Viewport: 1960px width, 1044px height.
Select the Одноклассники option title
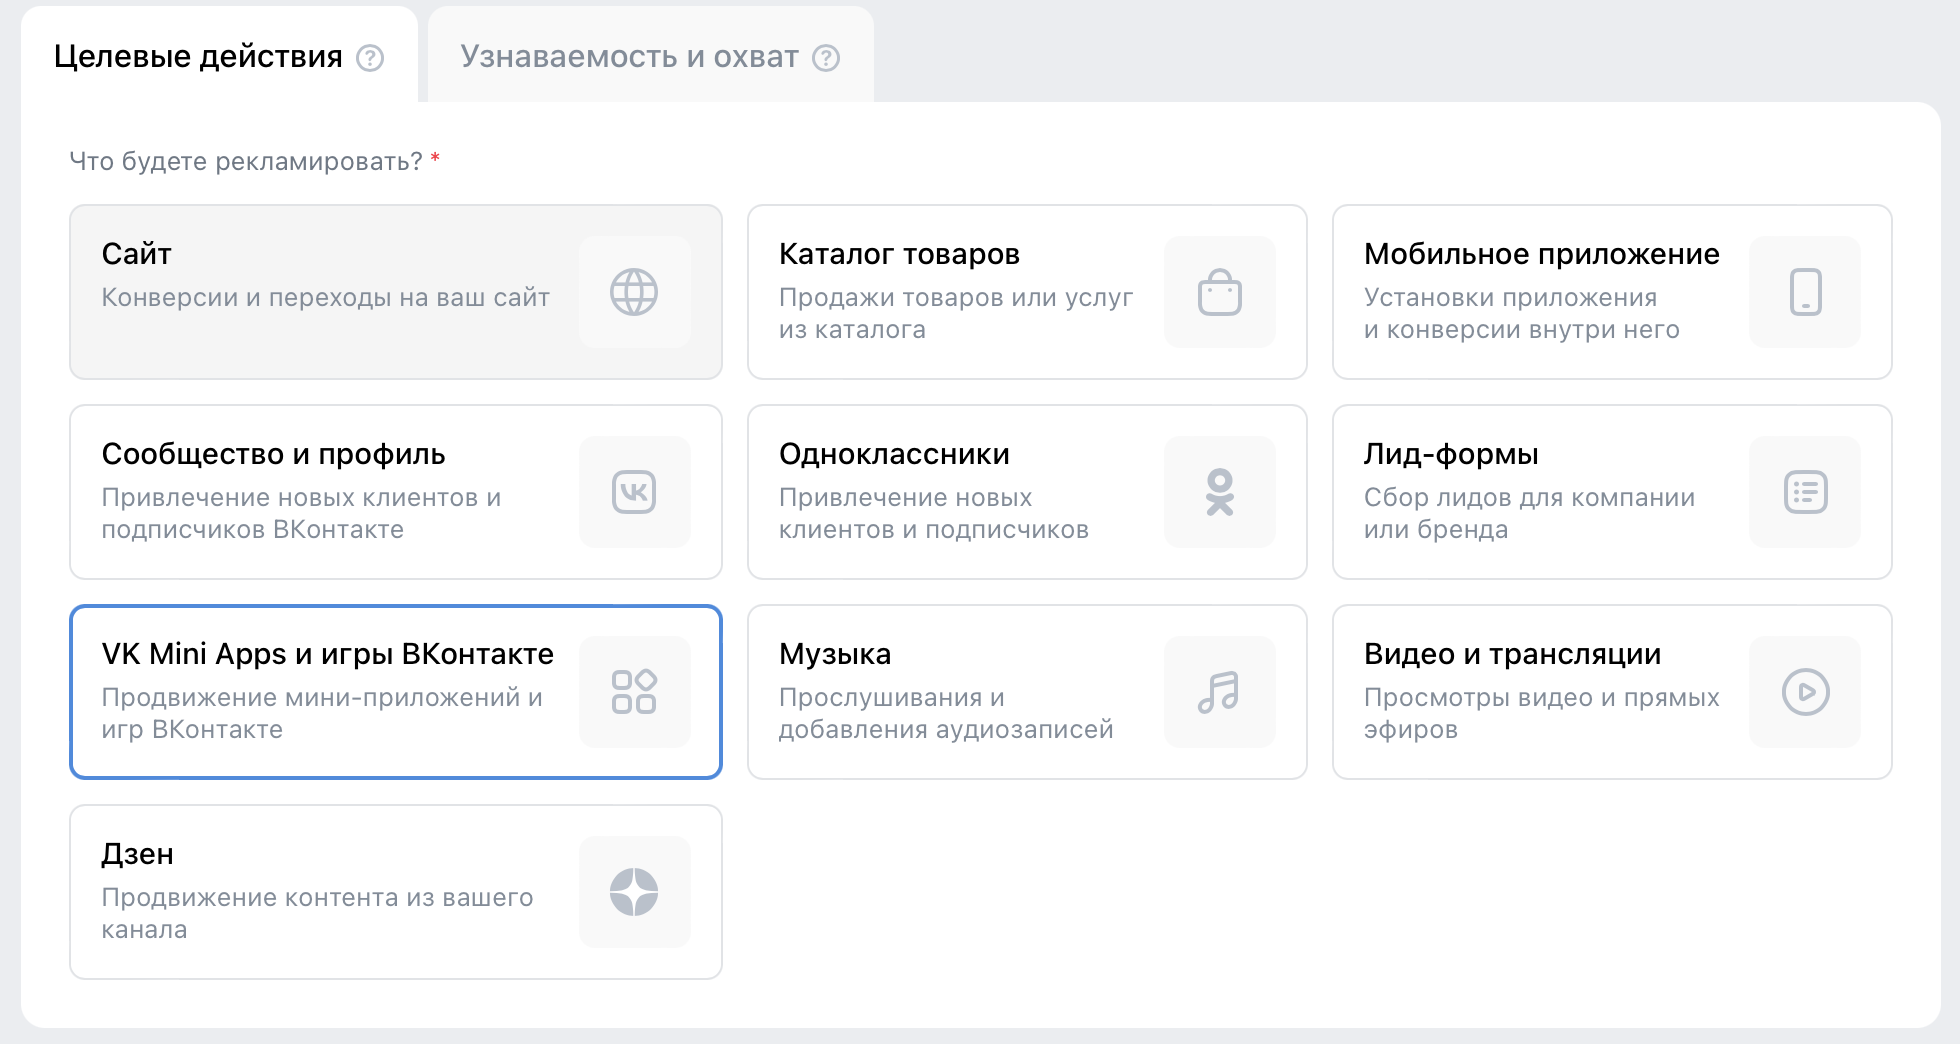click(894, 454)
